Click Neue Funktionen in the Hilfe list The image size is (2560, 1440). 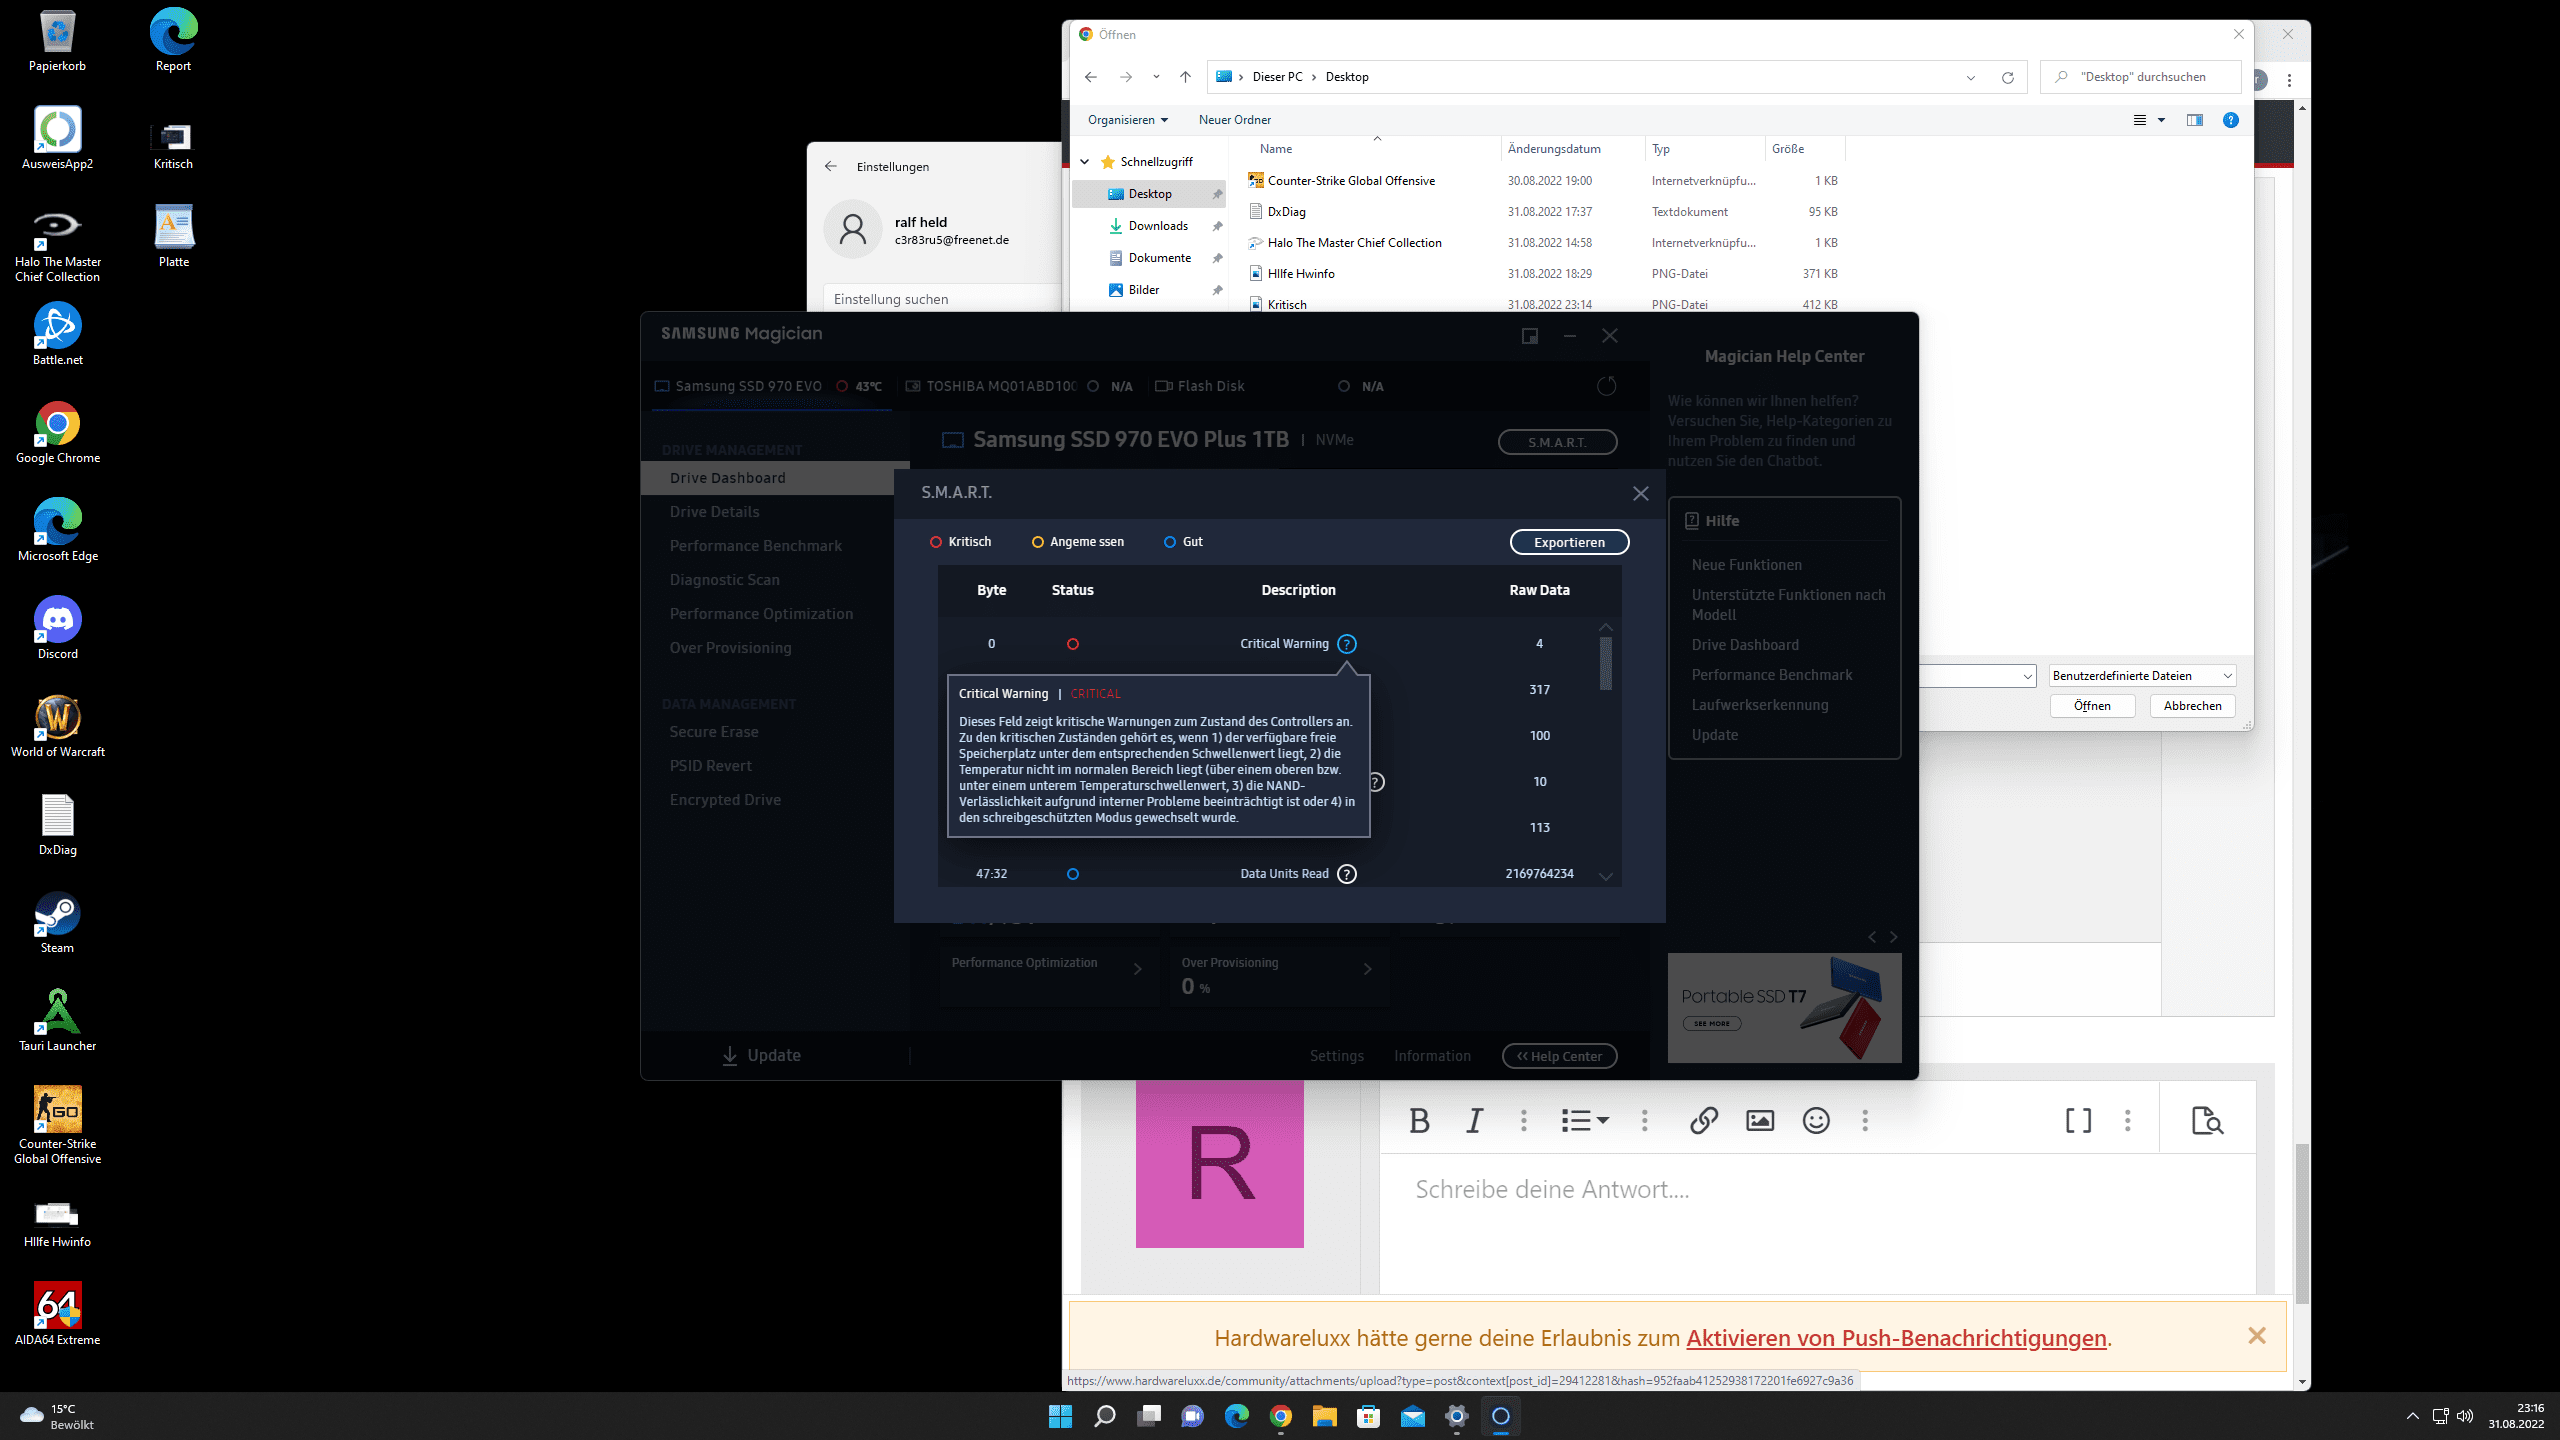[x=1746, y=565]
